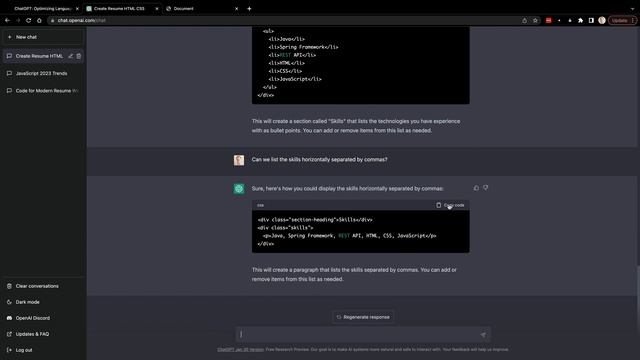Select the Create Resume HTML conversation
Screen dimensions: 640x360
pos(39,56)
